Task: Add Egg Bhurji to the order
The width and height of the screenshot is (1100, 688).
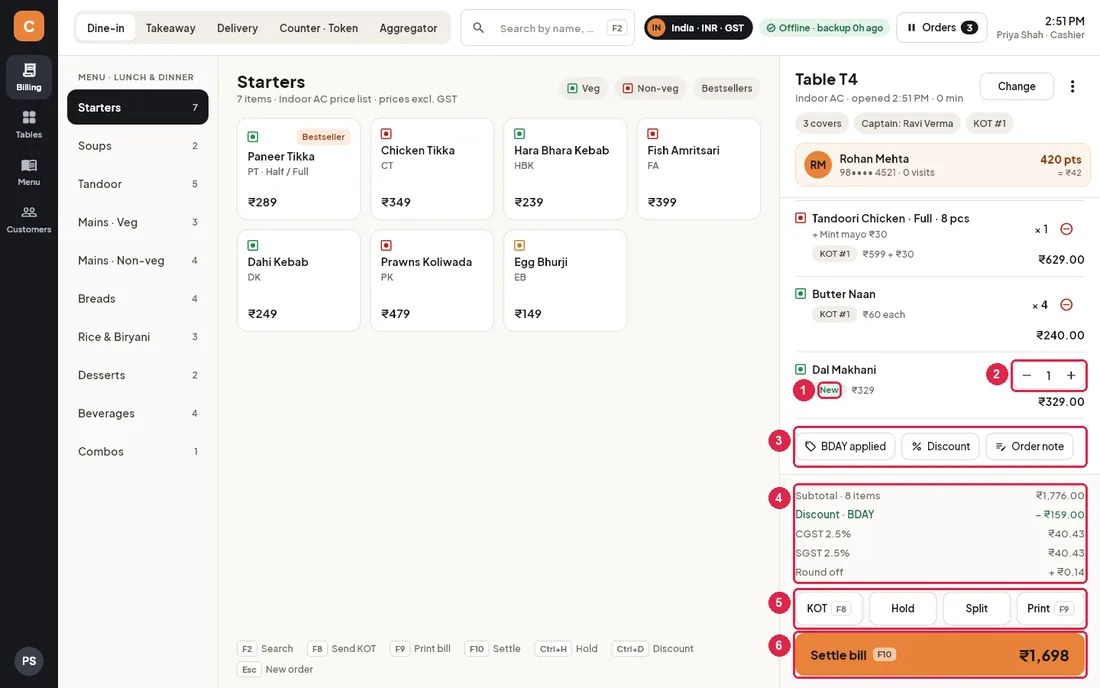Action: click(565, 281)
